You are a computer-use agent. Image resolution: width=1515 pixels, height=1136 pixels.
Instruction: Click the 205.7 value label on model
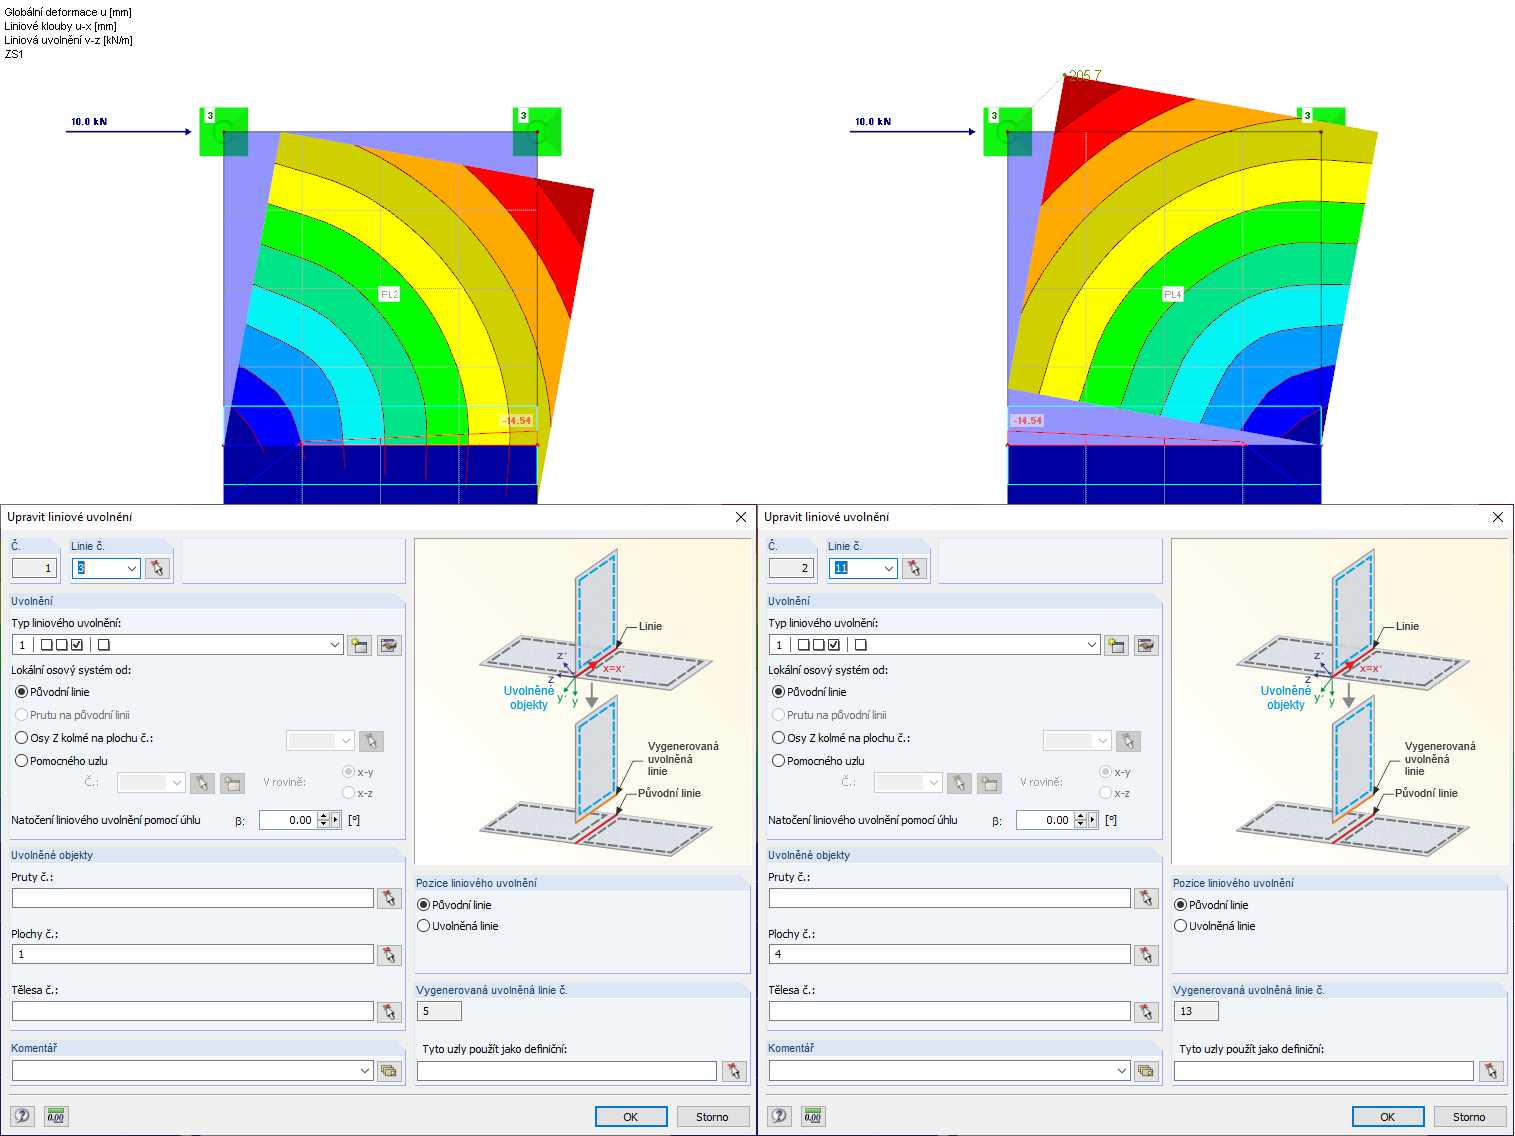tap(1085, 76)
